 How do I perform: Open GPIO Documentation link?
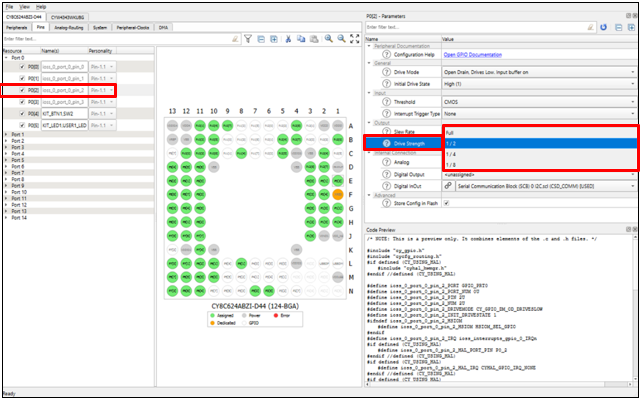tap(473, 55)
